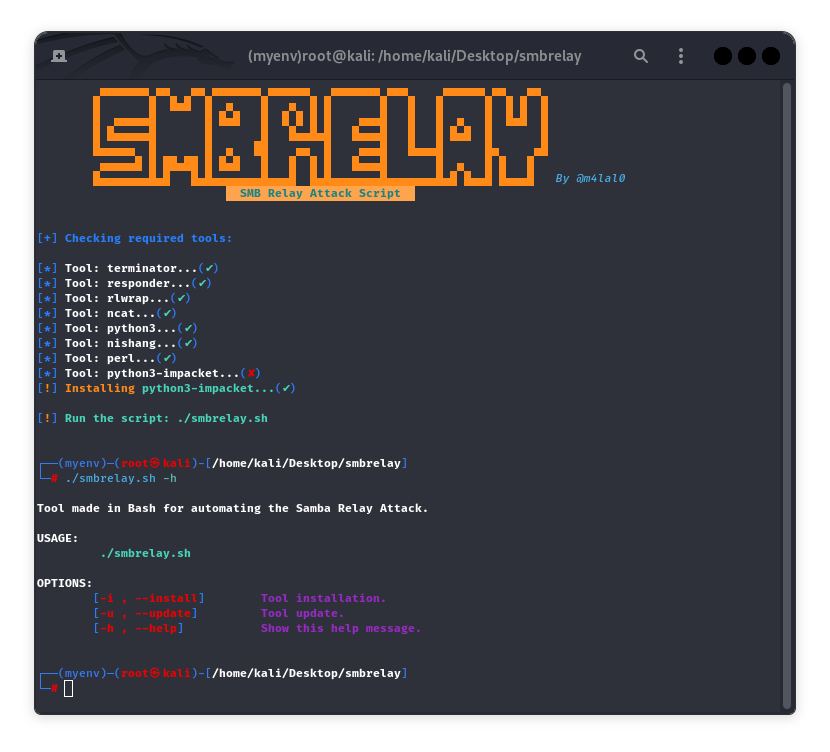Close window with last black circle
830x752 pixels.
[770, 56]
